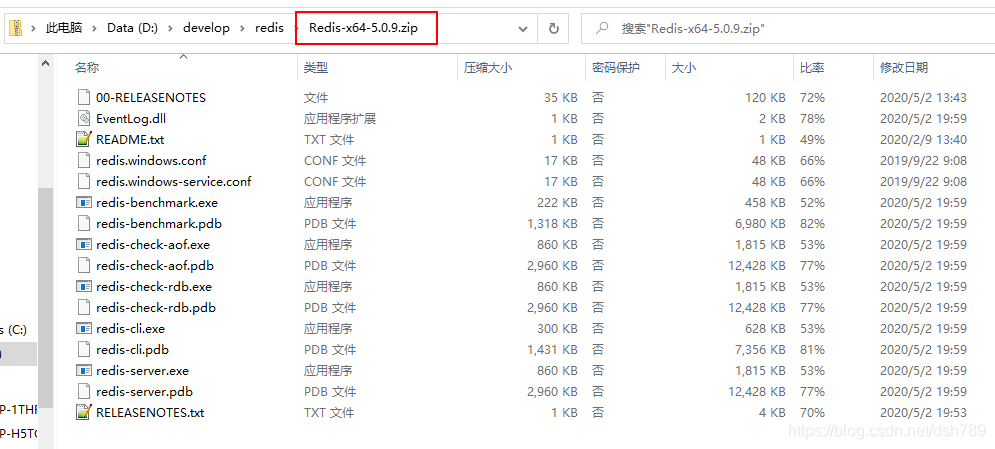Viewport: 995px width, 449px height.
Task: Select the redis-server.exe file name
Action: click(142, 370)
